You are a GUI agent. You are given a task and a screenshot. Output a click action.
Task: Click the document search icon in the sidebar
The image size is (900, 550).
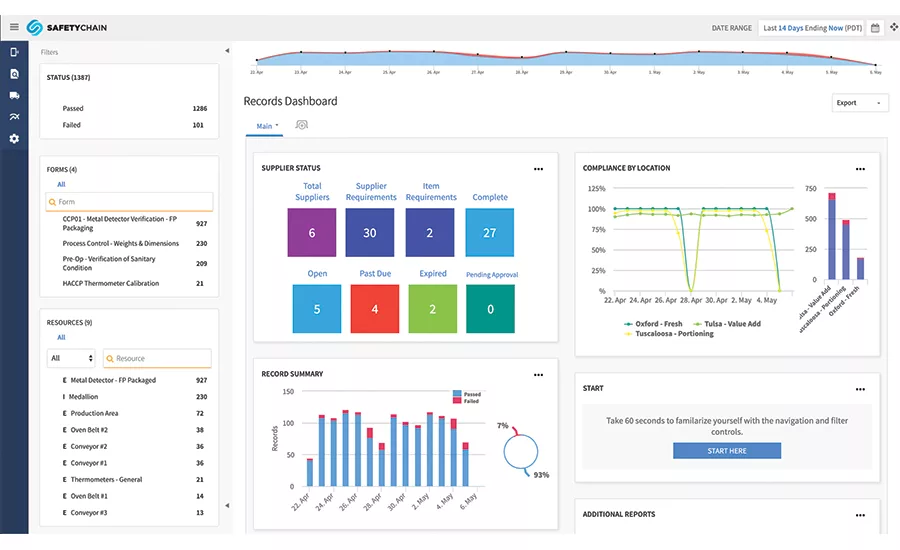[14, 73]
